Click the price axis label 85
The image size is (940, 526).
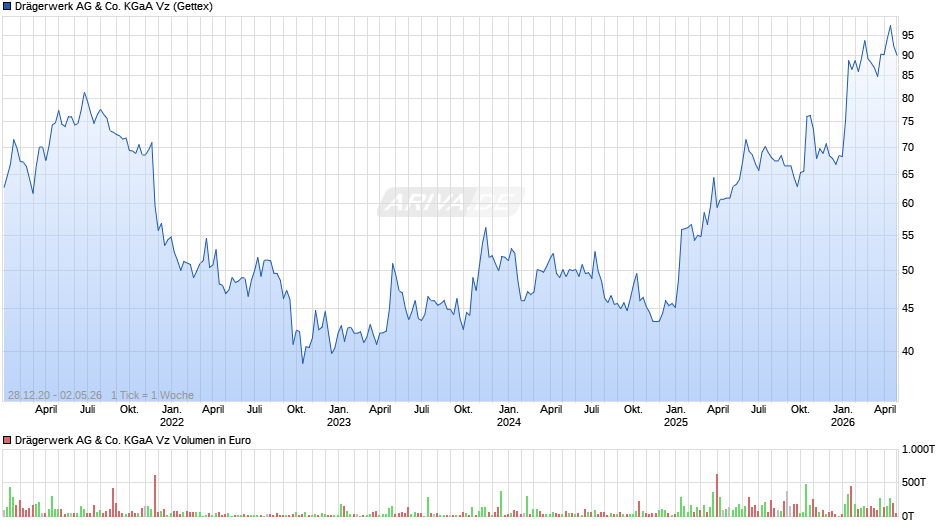pos(908,76)
